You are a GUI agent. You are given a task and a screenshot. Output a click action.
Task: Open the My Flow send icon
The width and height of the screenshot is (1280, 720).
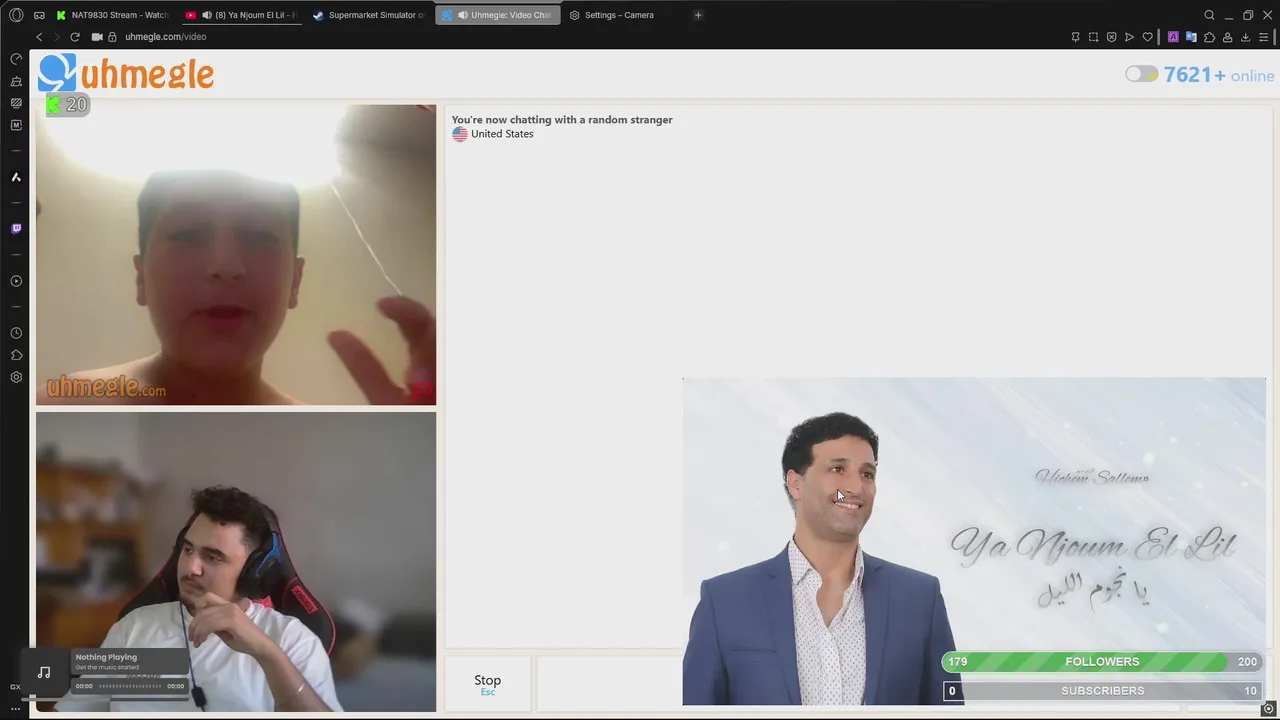(x=1129, y=37)
